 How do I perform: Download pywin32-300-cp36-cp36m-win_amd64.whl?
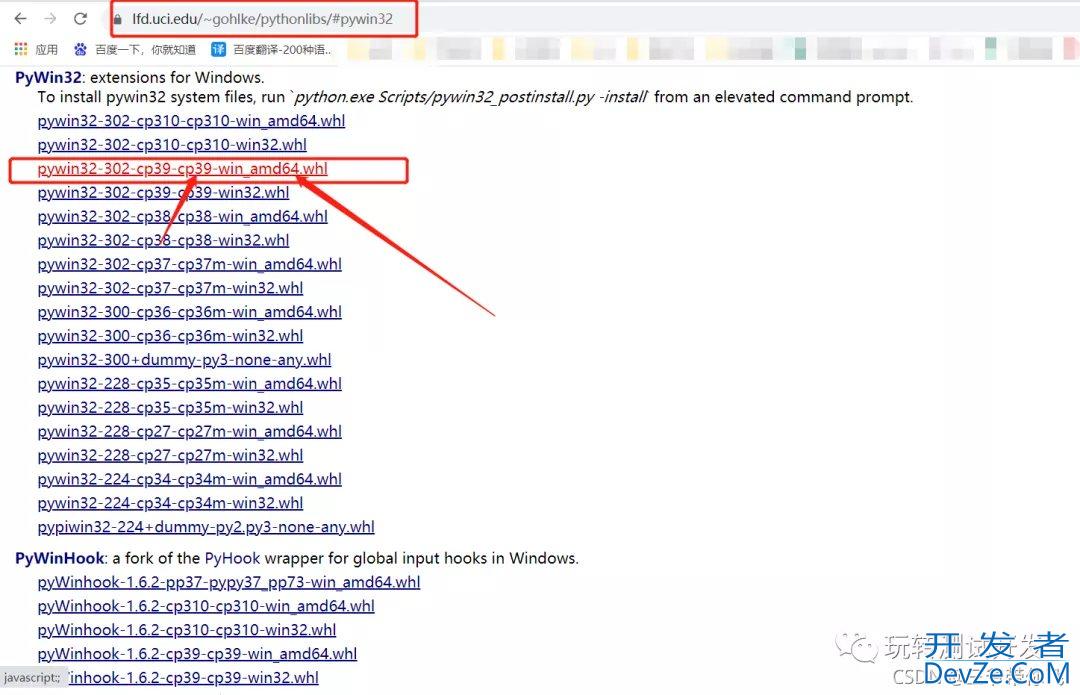pyautogui.click(x=189, y=312)
